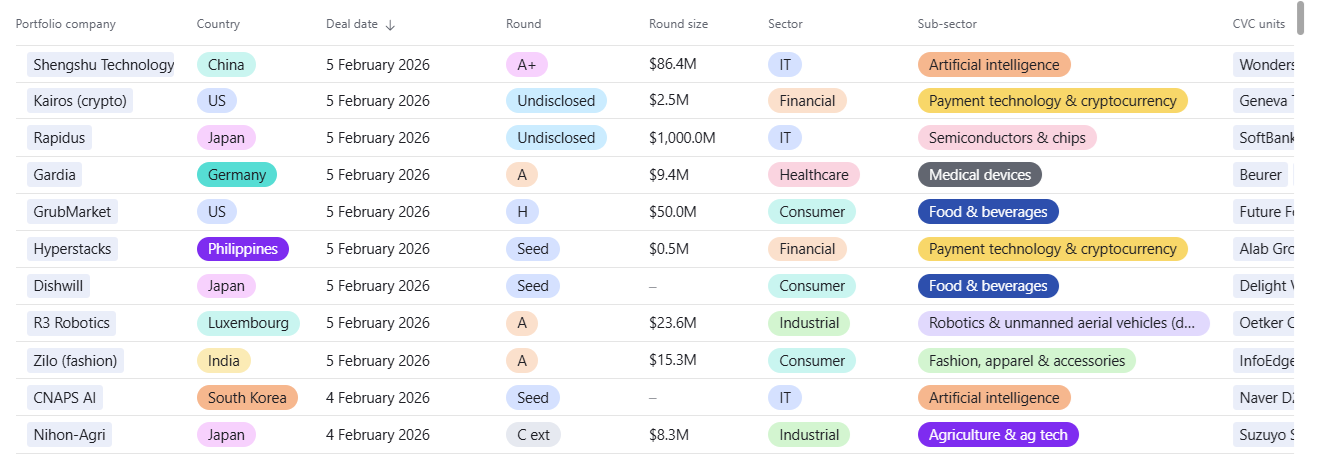Click the Sub-sector column header
Image resolution: width=1322 pixels, height=456 pixels.
(x=947, y=24)
